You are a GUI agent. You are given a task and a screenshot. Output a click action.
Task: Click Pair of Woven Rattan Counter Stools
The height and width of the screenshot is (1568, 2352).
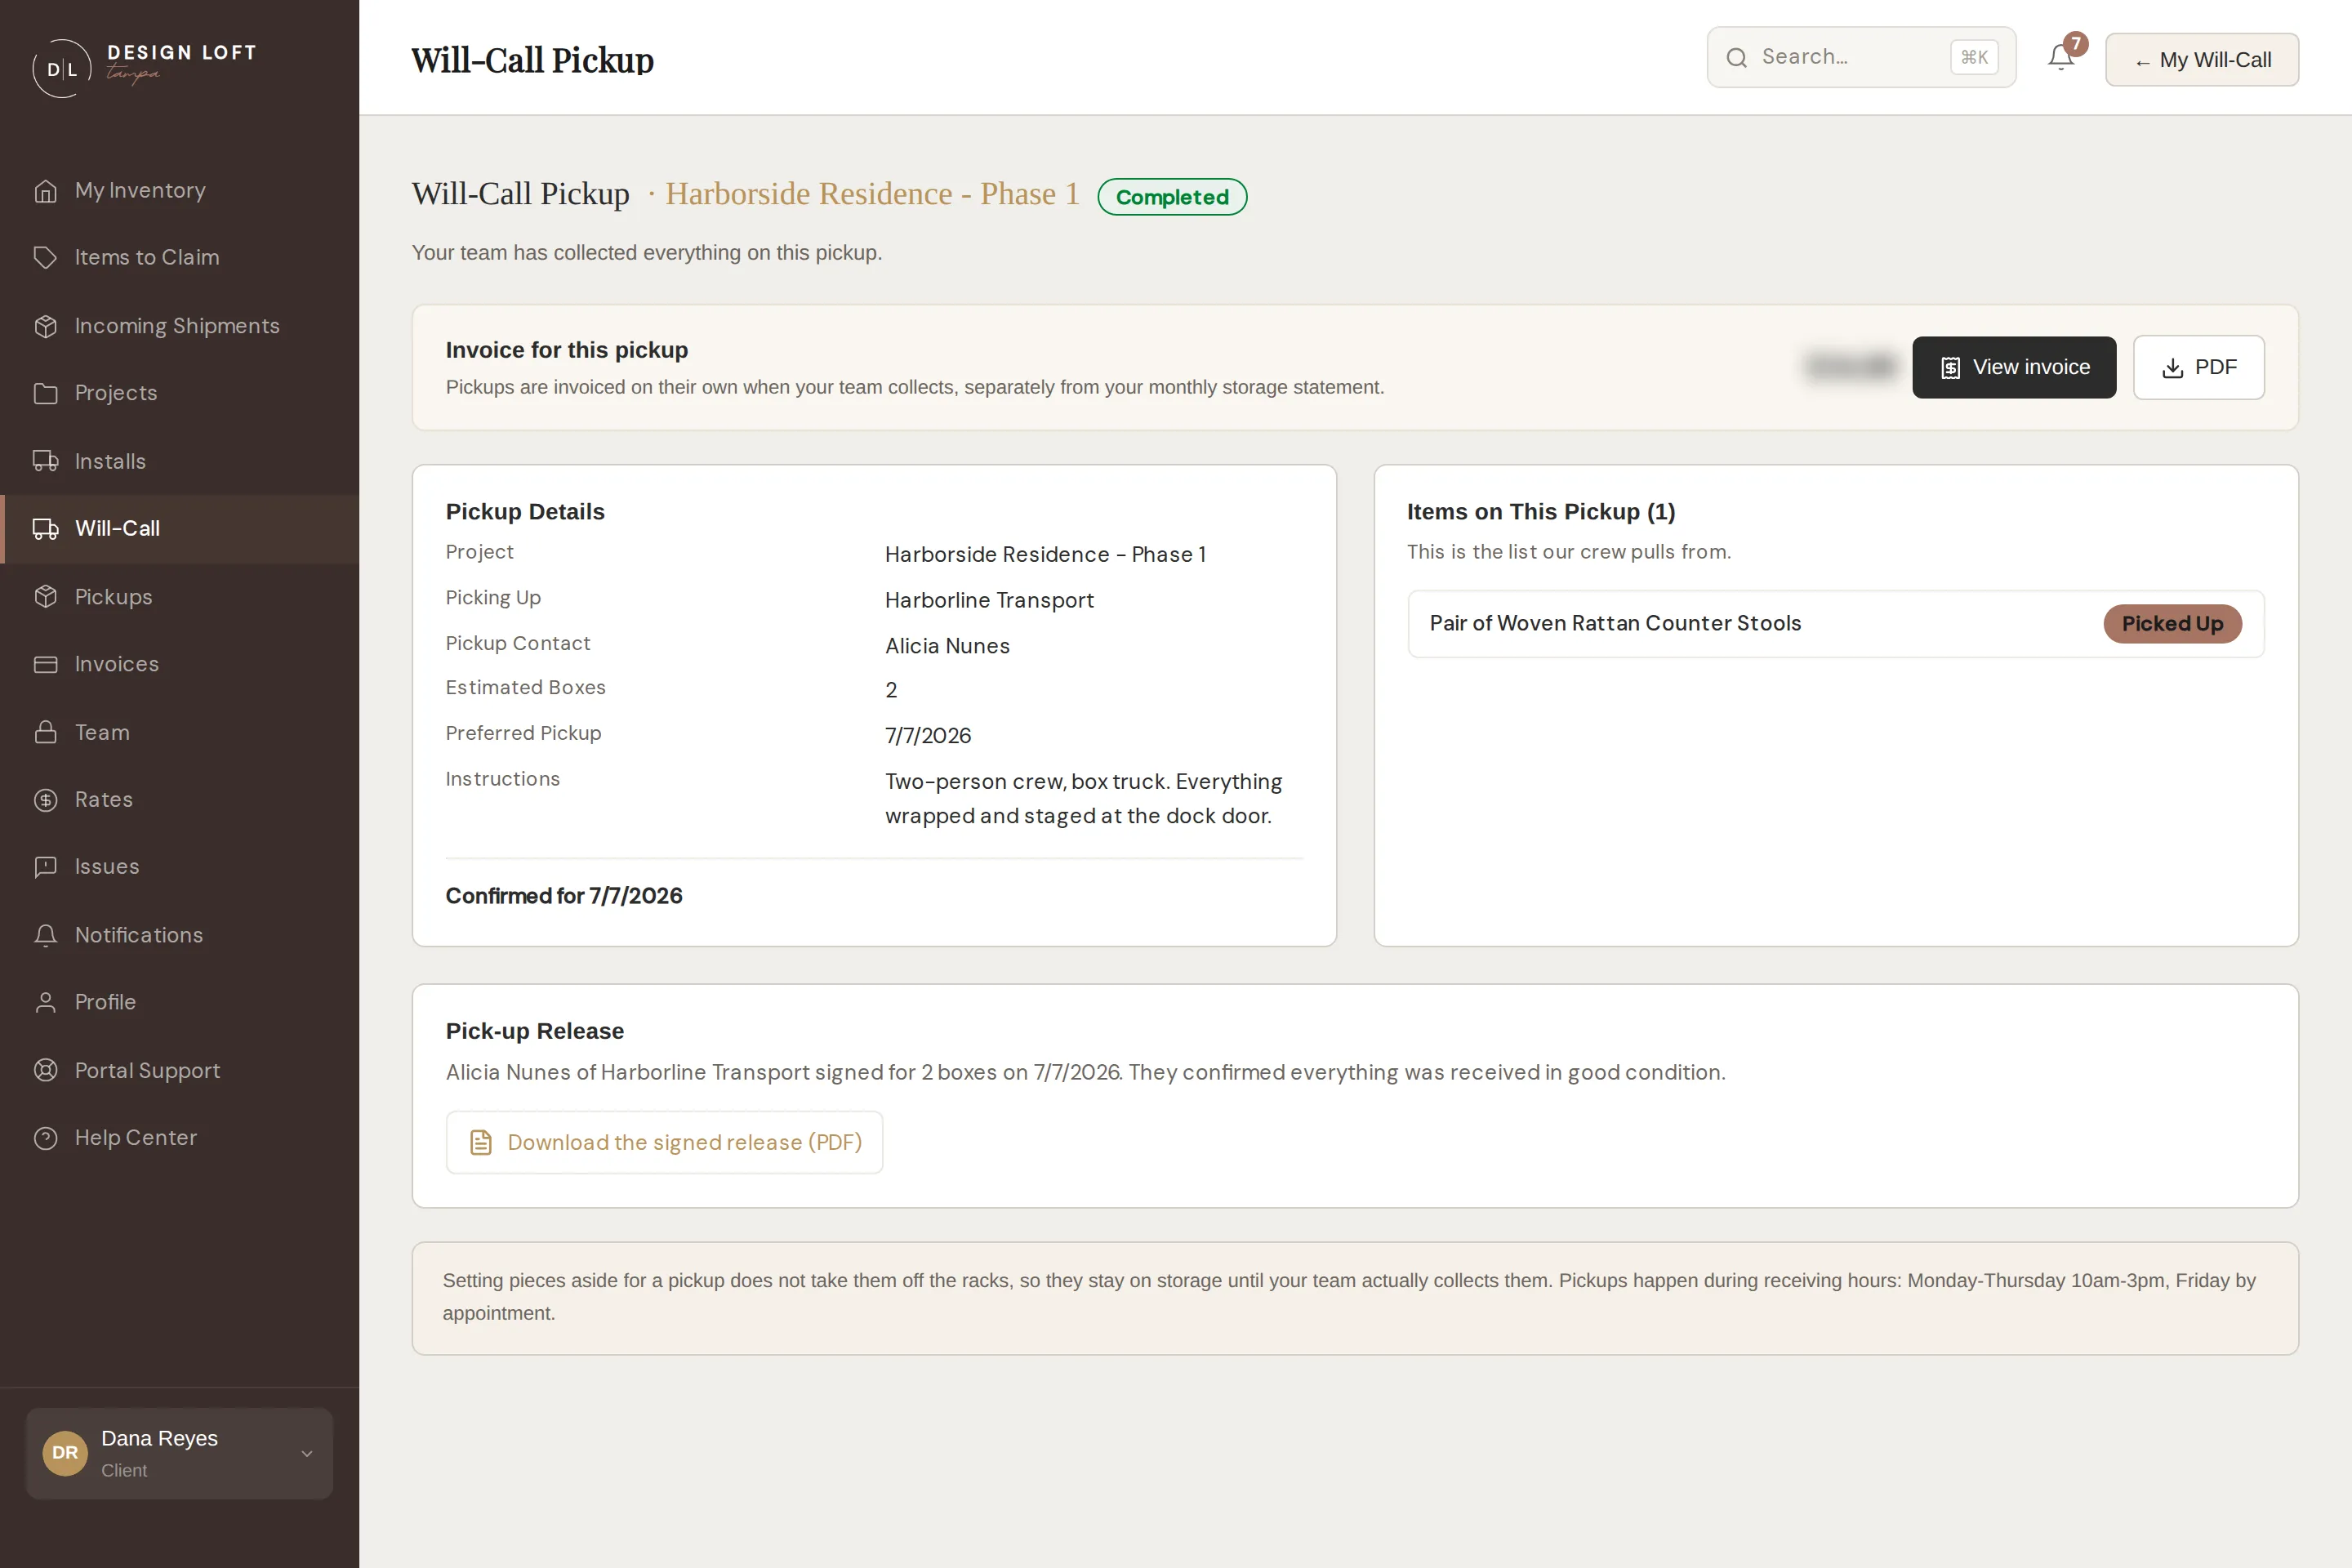point(1615,623)
